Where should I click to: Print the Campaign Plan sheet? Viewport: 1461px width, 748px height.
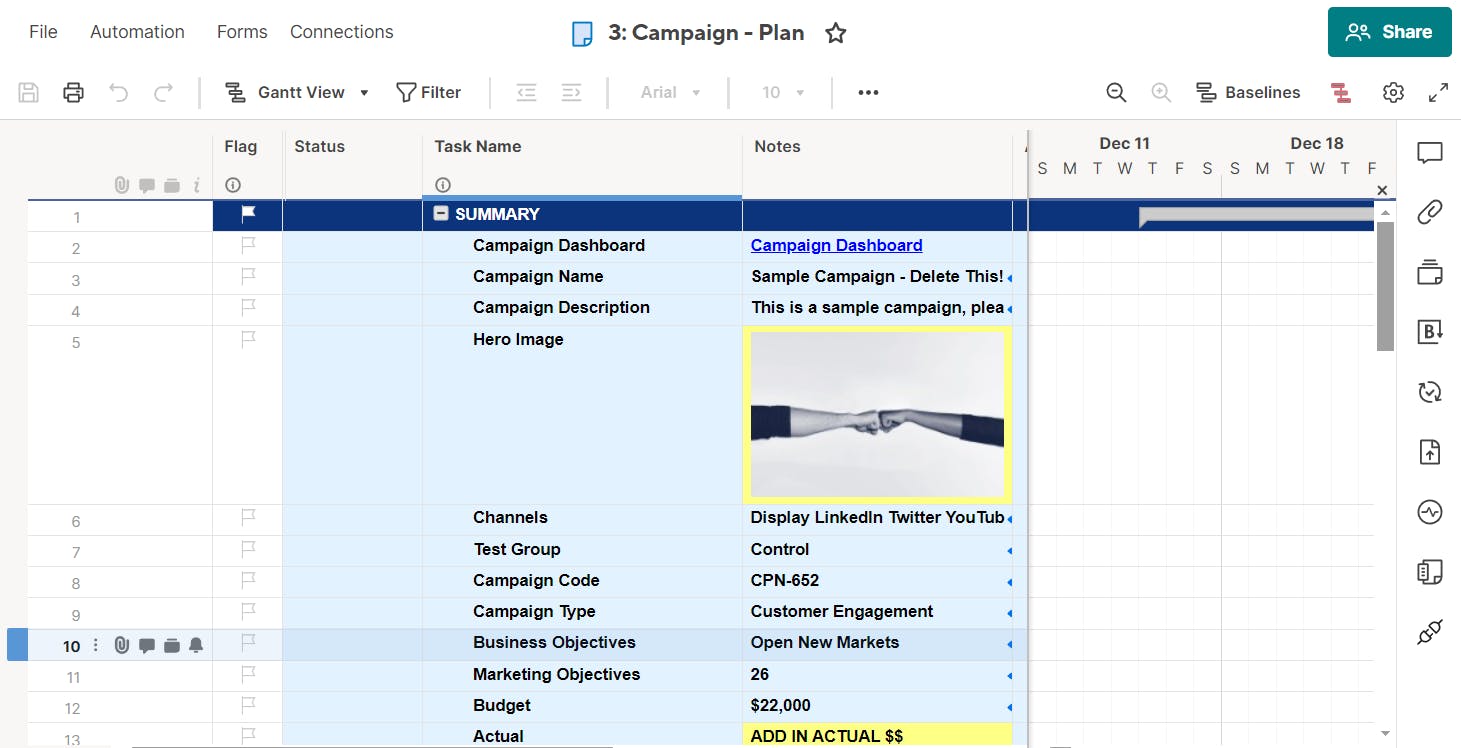click(x=73, y=92)
